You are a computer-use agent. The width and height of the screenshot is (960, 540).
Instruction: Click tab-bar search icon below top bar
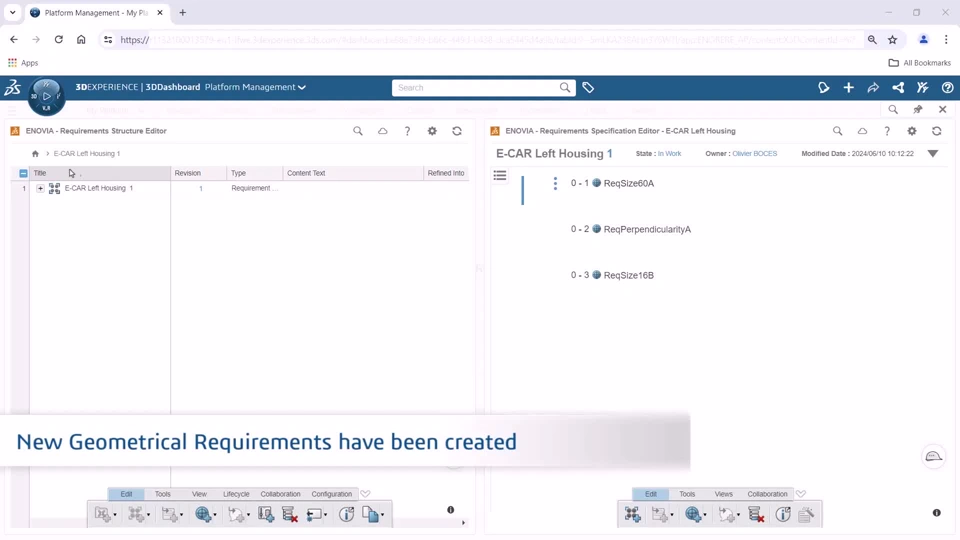coord(893,110)
